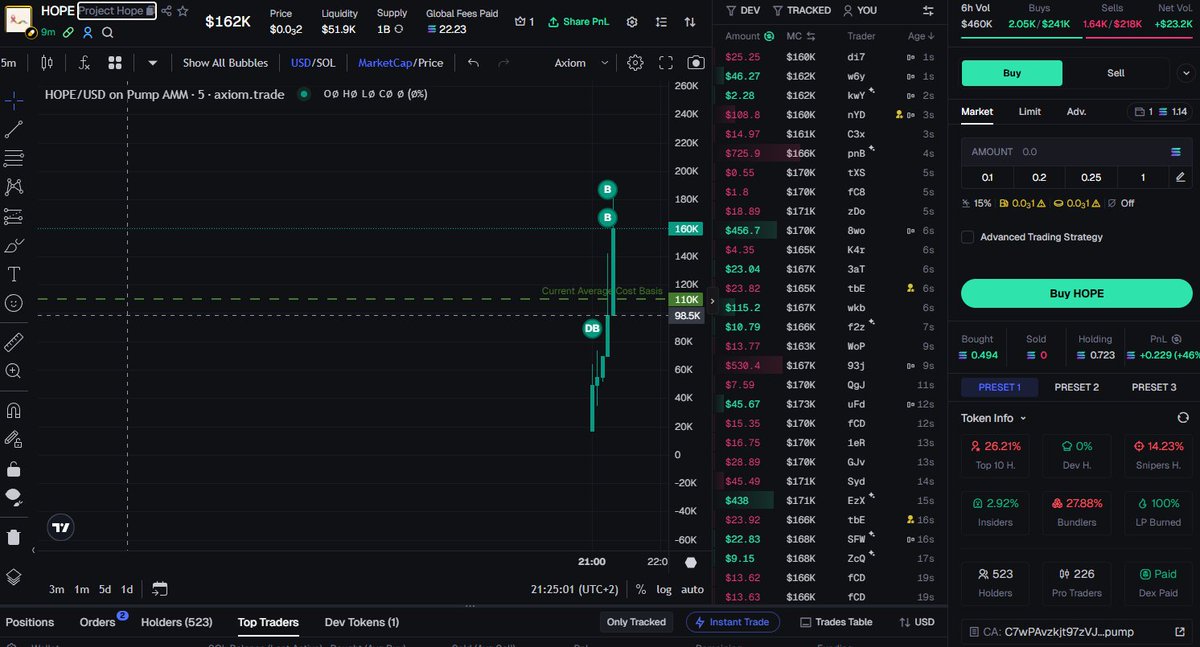Screen dimensions: 1200x647
Task: Select the ruler measure tool
Action: pos(14,342)
